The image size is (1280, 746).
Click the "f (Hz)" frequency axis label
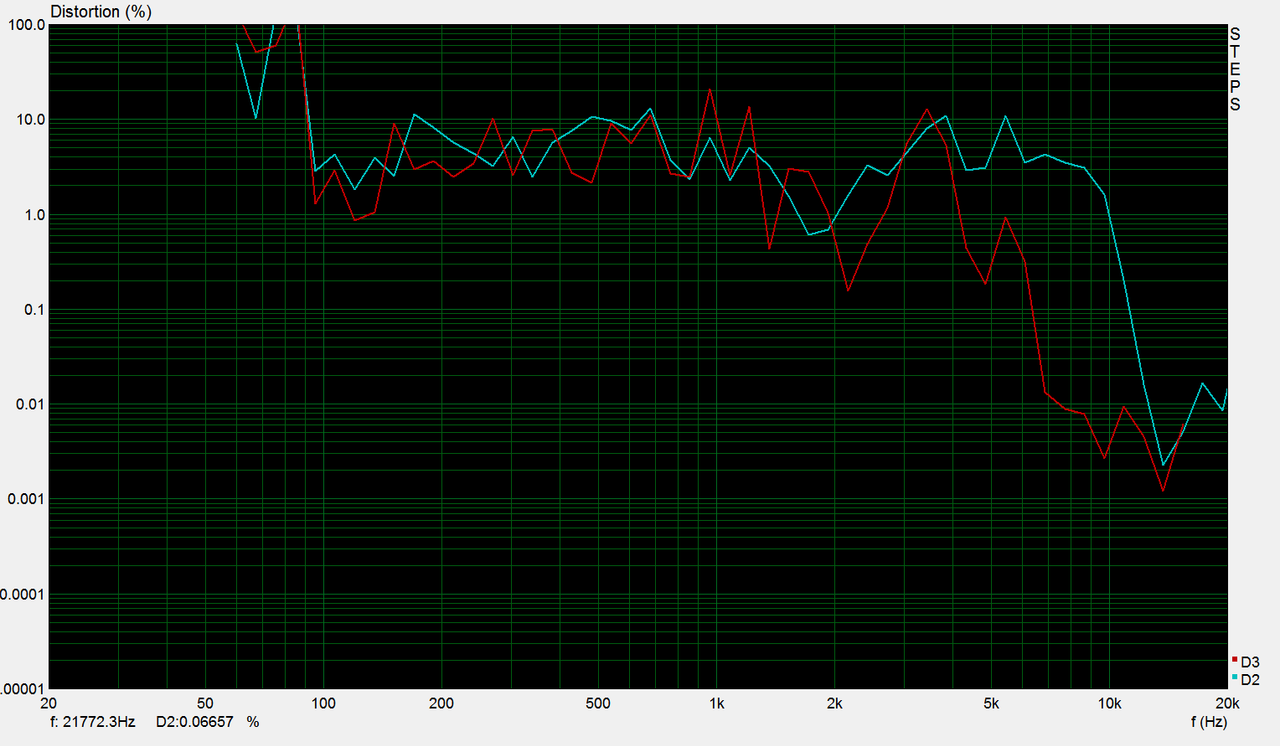1207,721
